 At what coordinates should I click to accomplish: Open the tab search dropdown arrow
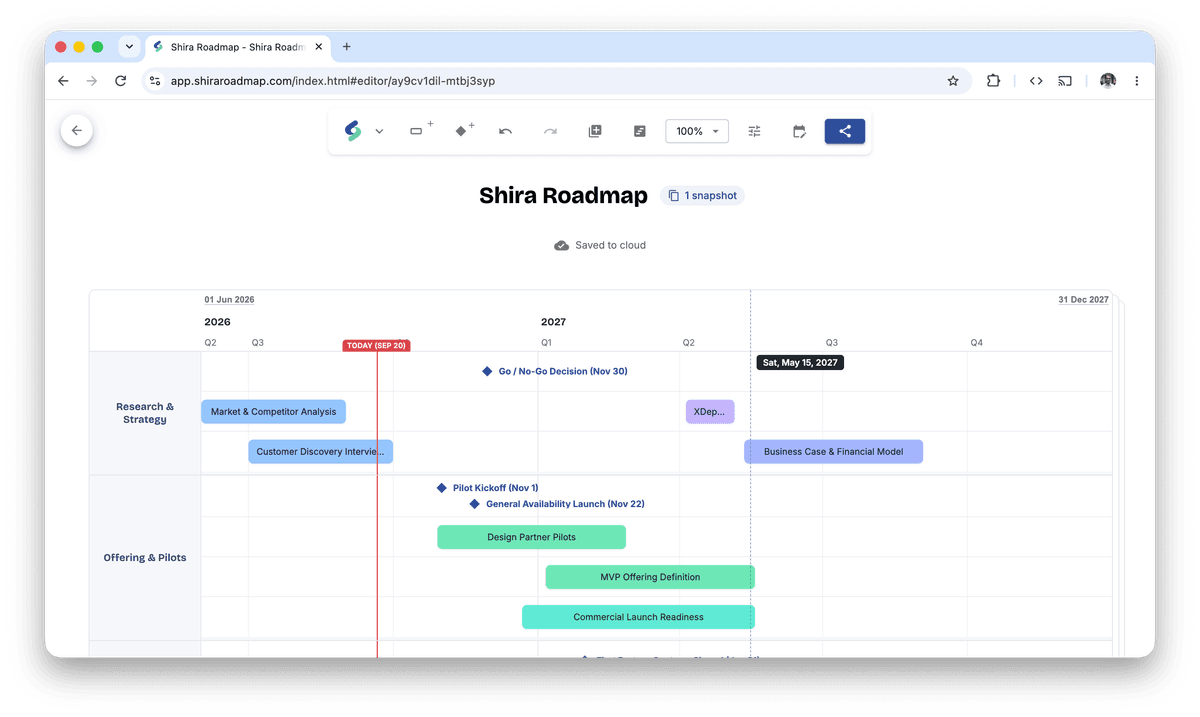click(x=129, y=47)
